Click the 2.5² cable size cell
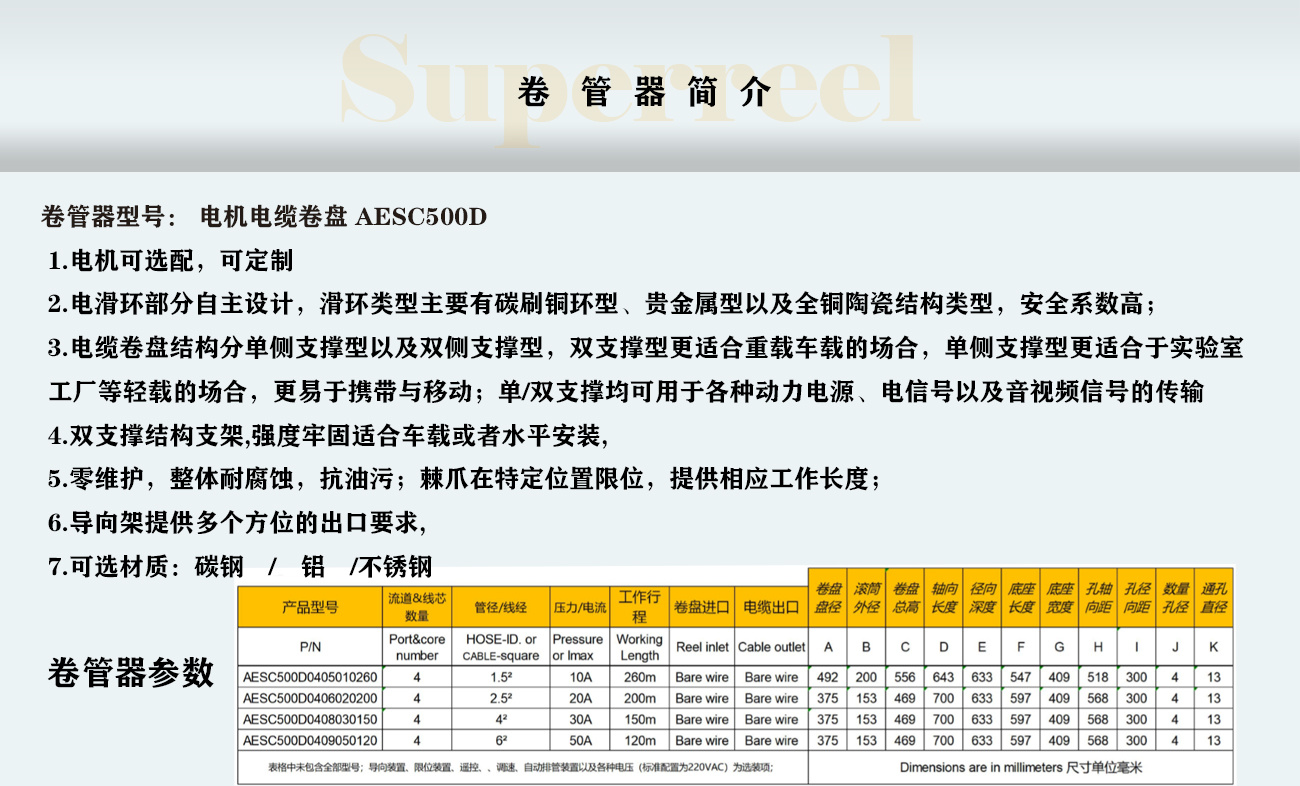The image size is (1300, 786). [x=501, y=698]
